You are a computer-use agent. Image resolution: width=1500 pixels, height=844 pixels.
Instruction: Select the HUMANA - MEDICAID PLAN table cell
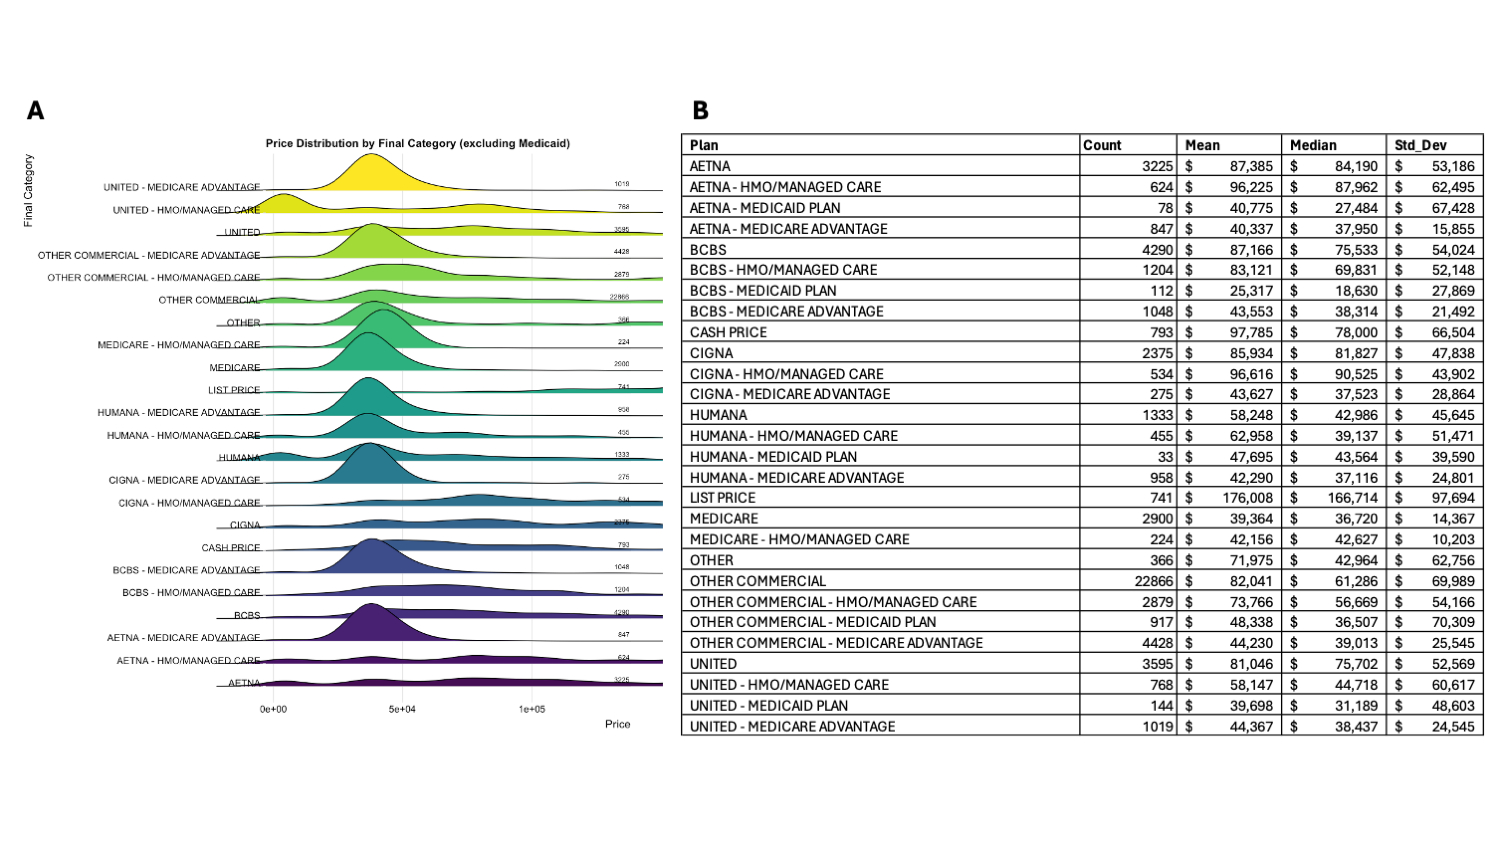pyautogui.click(x=773, y=457)
